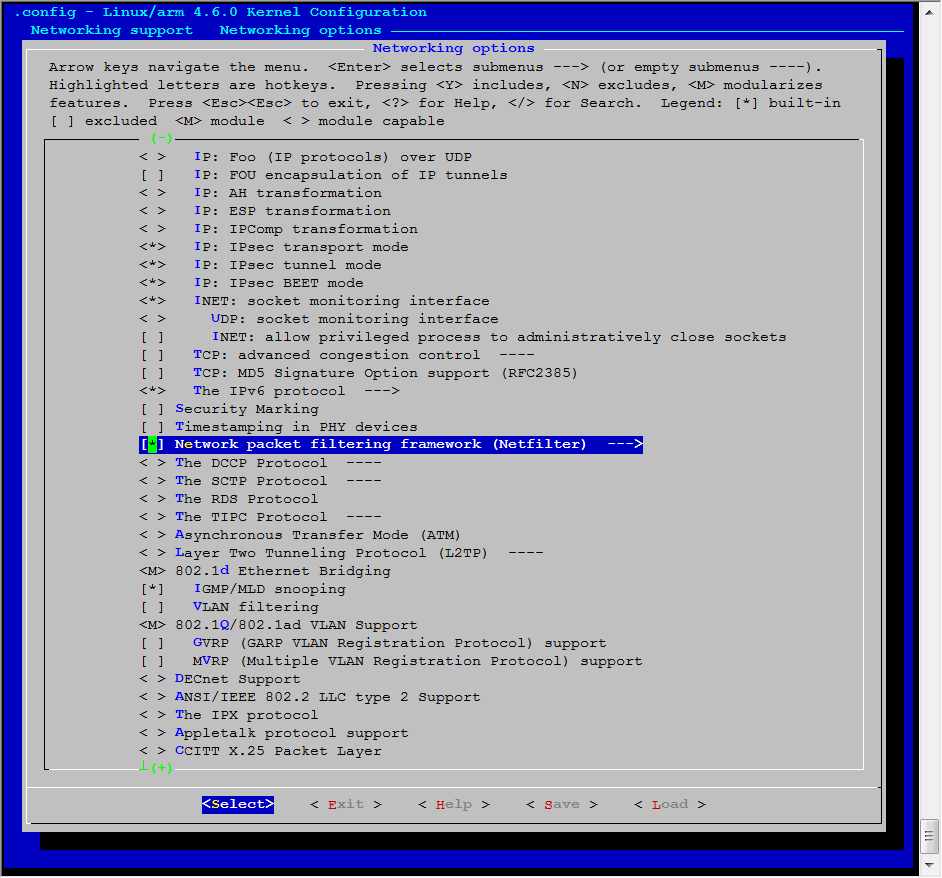Enable the VLAN filtering checkbox
Image resolution: width=942 pixels, height=878 pixels.
(153, 607)
